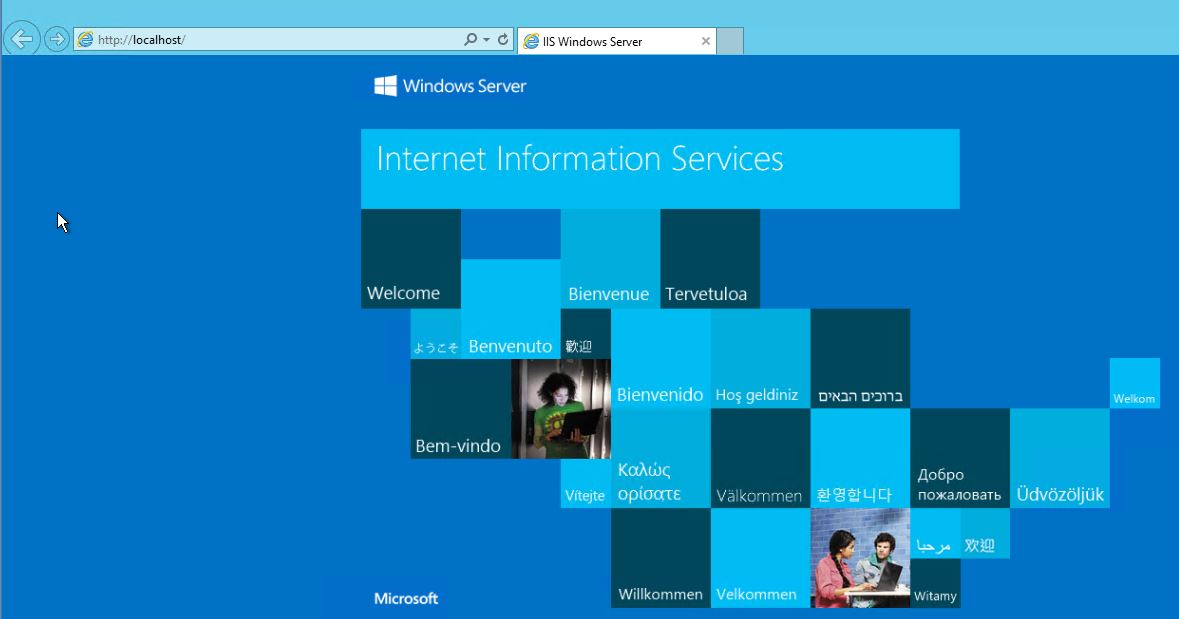
Task: Click the Windows Server logo
Action: click(x=450, y=86)
